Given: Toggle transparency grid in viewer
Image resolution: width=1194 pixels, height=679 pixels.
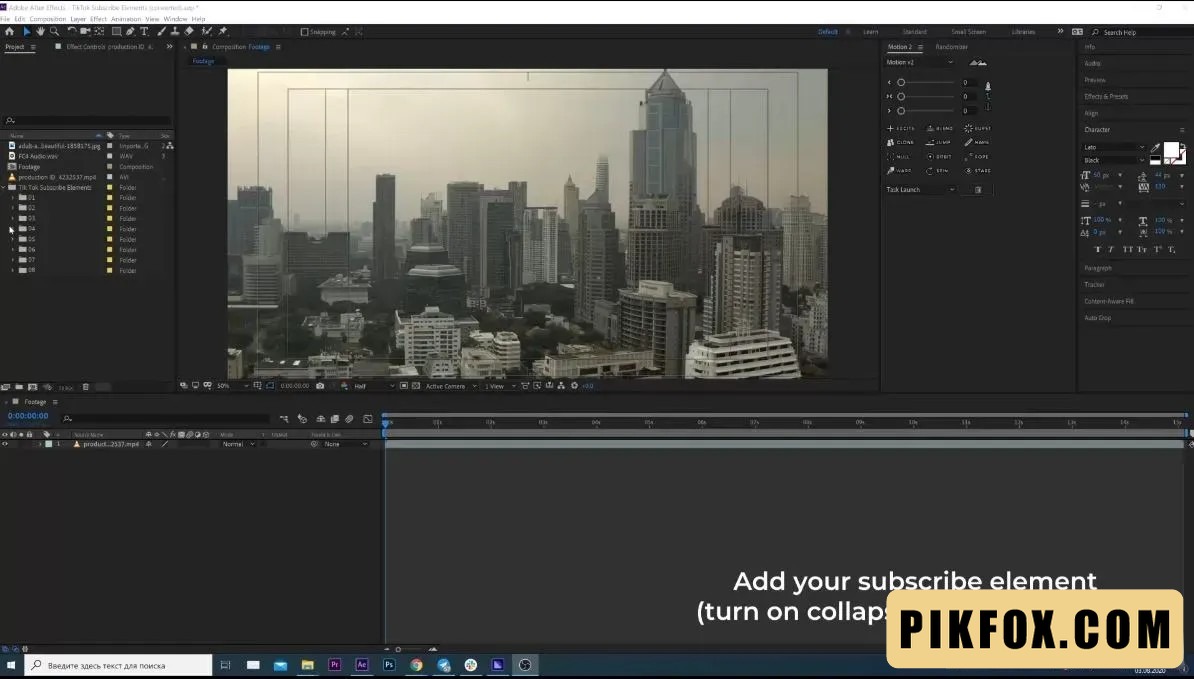Looking at the screenshot, I should coord(416,386).
